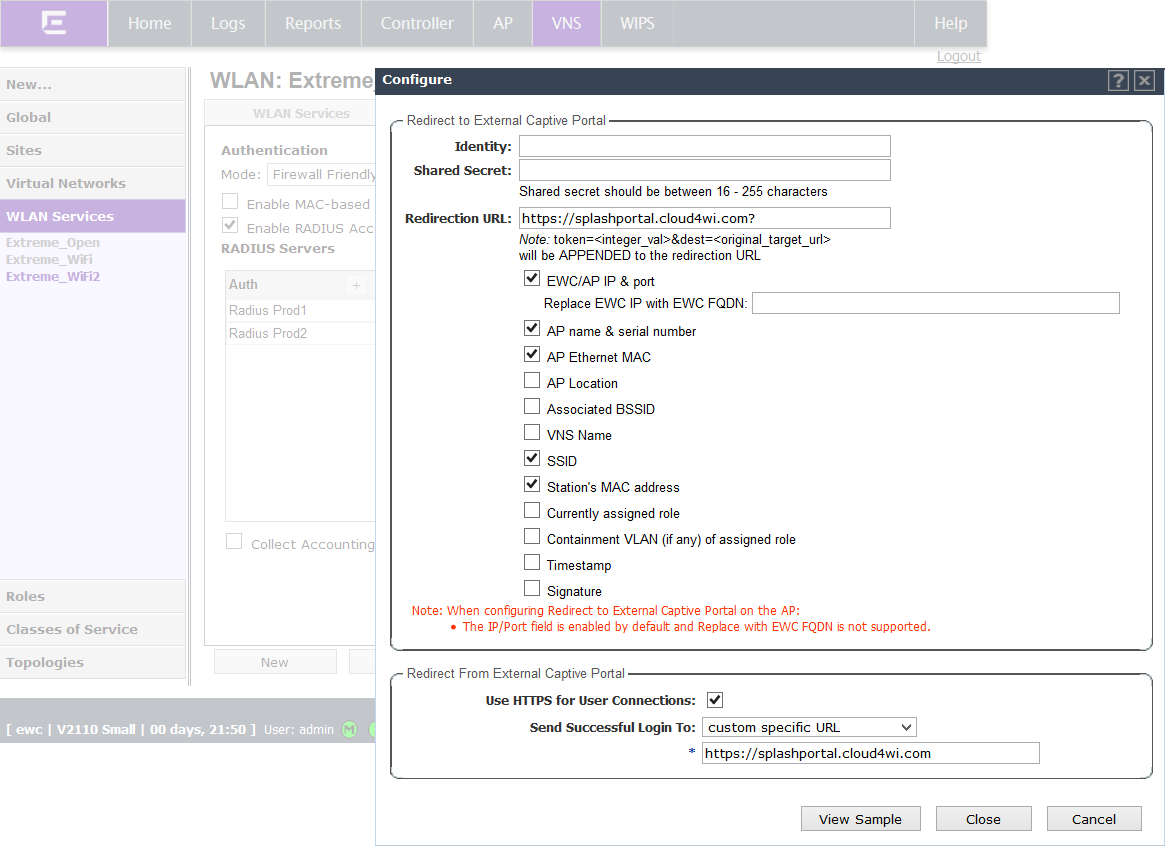The image size is (1165, 846).
Task: Toggle Enable RADIUS Accounting checkbox in background
Action: [x=230, y=225]
